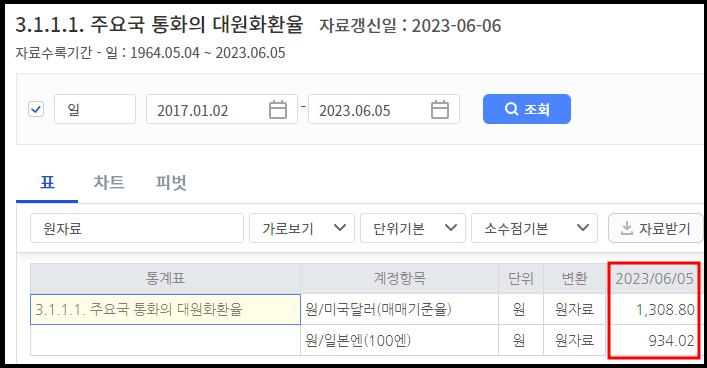Click the page title 3.1.1.1. 주요국 통화의 대원화환율
Screen dimensions: 707x368
coord(160,24)
